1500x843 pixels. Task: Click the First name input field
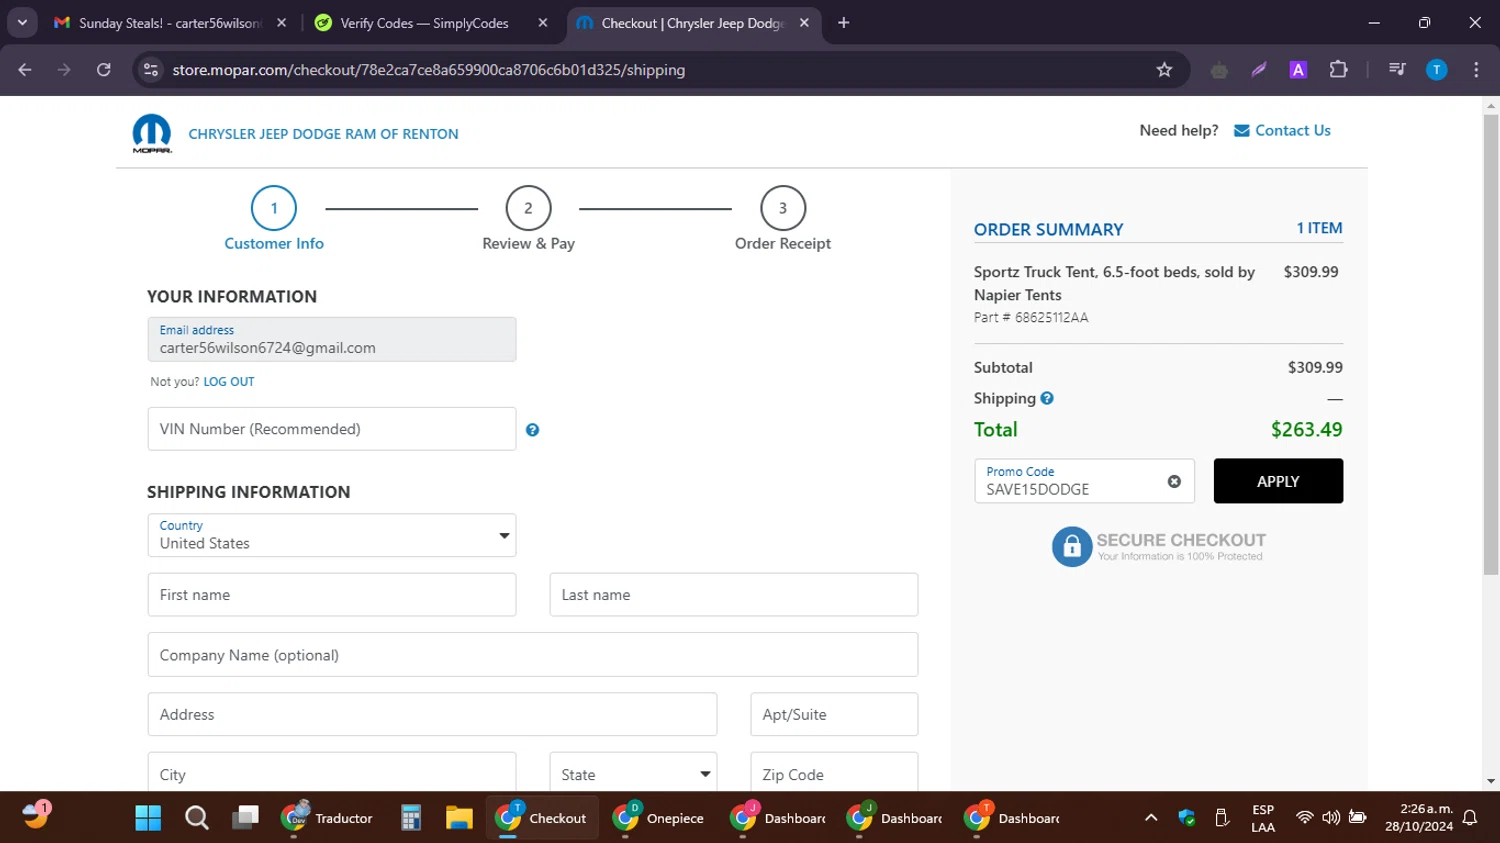(x=331, y=595)
